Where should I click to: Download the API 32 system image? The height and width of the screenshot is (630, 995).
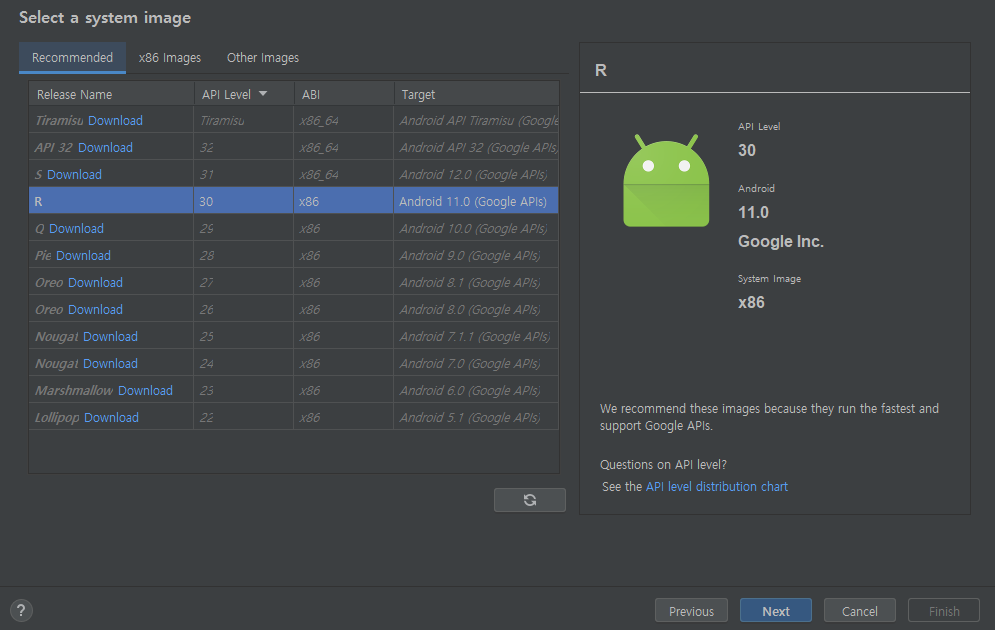[x=105, y=147]
